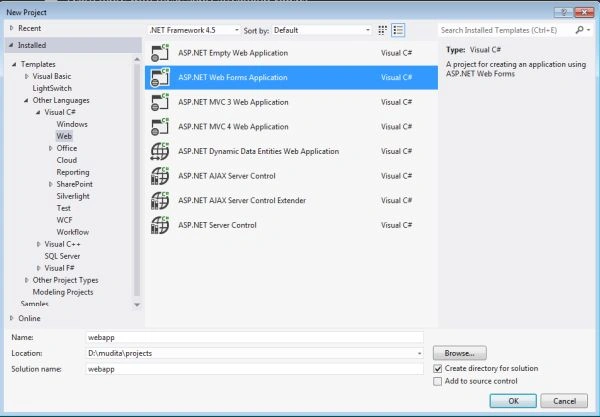The height and width of the screenshot is (417, 600).
Task: Collapse the Other Languages node arrow
Action: tap(26, 100)
